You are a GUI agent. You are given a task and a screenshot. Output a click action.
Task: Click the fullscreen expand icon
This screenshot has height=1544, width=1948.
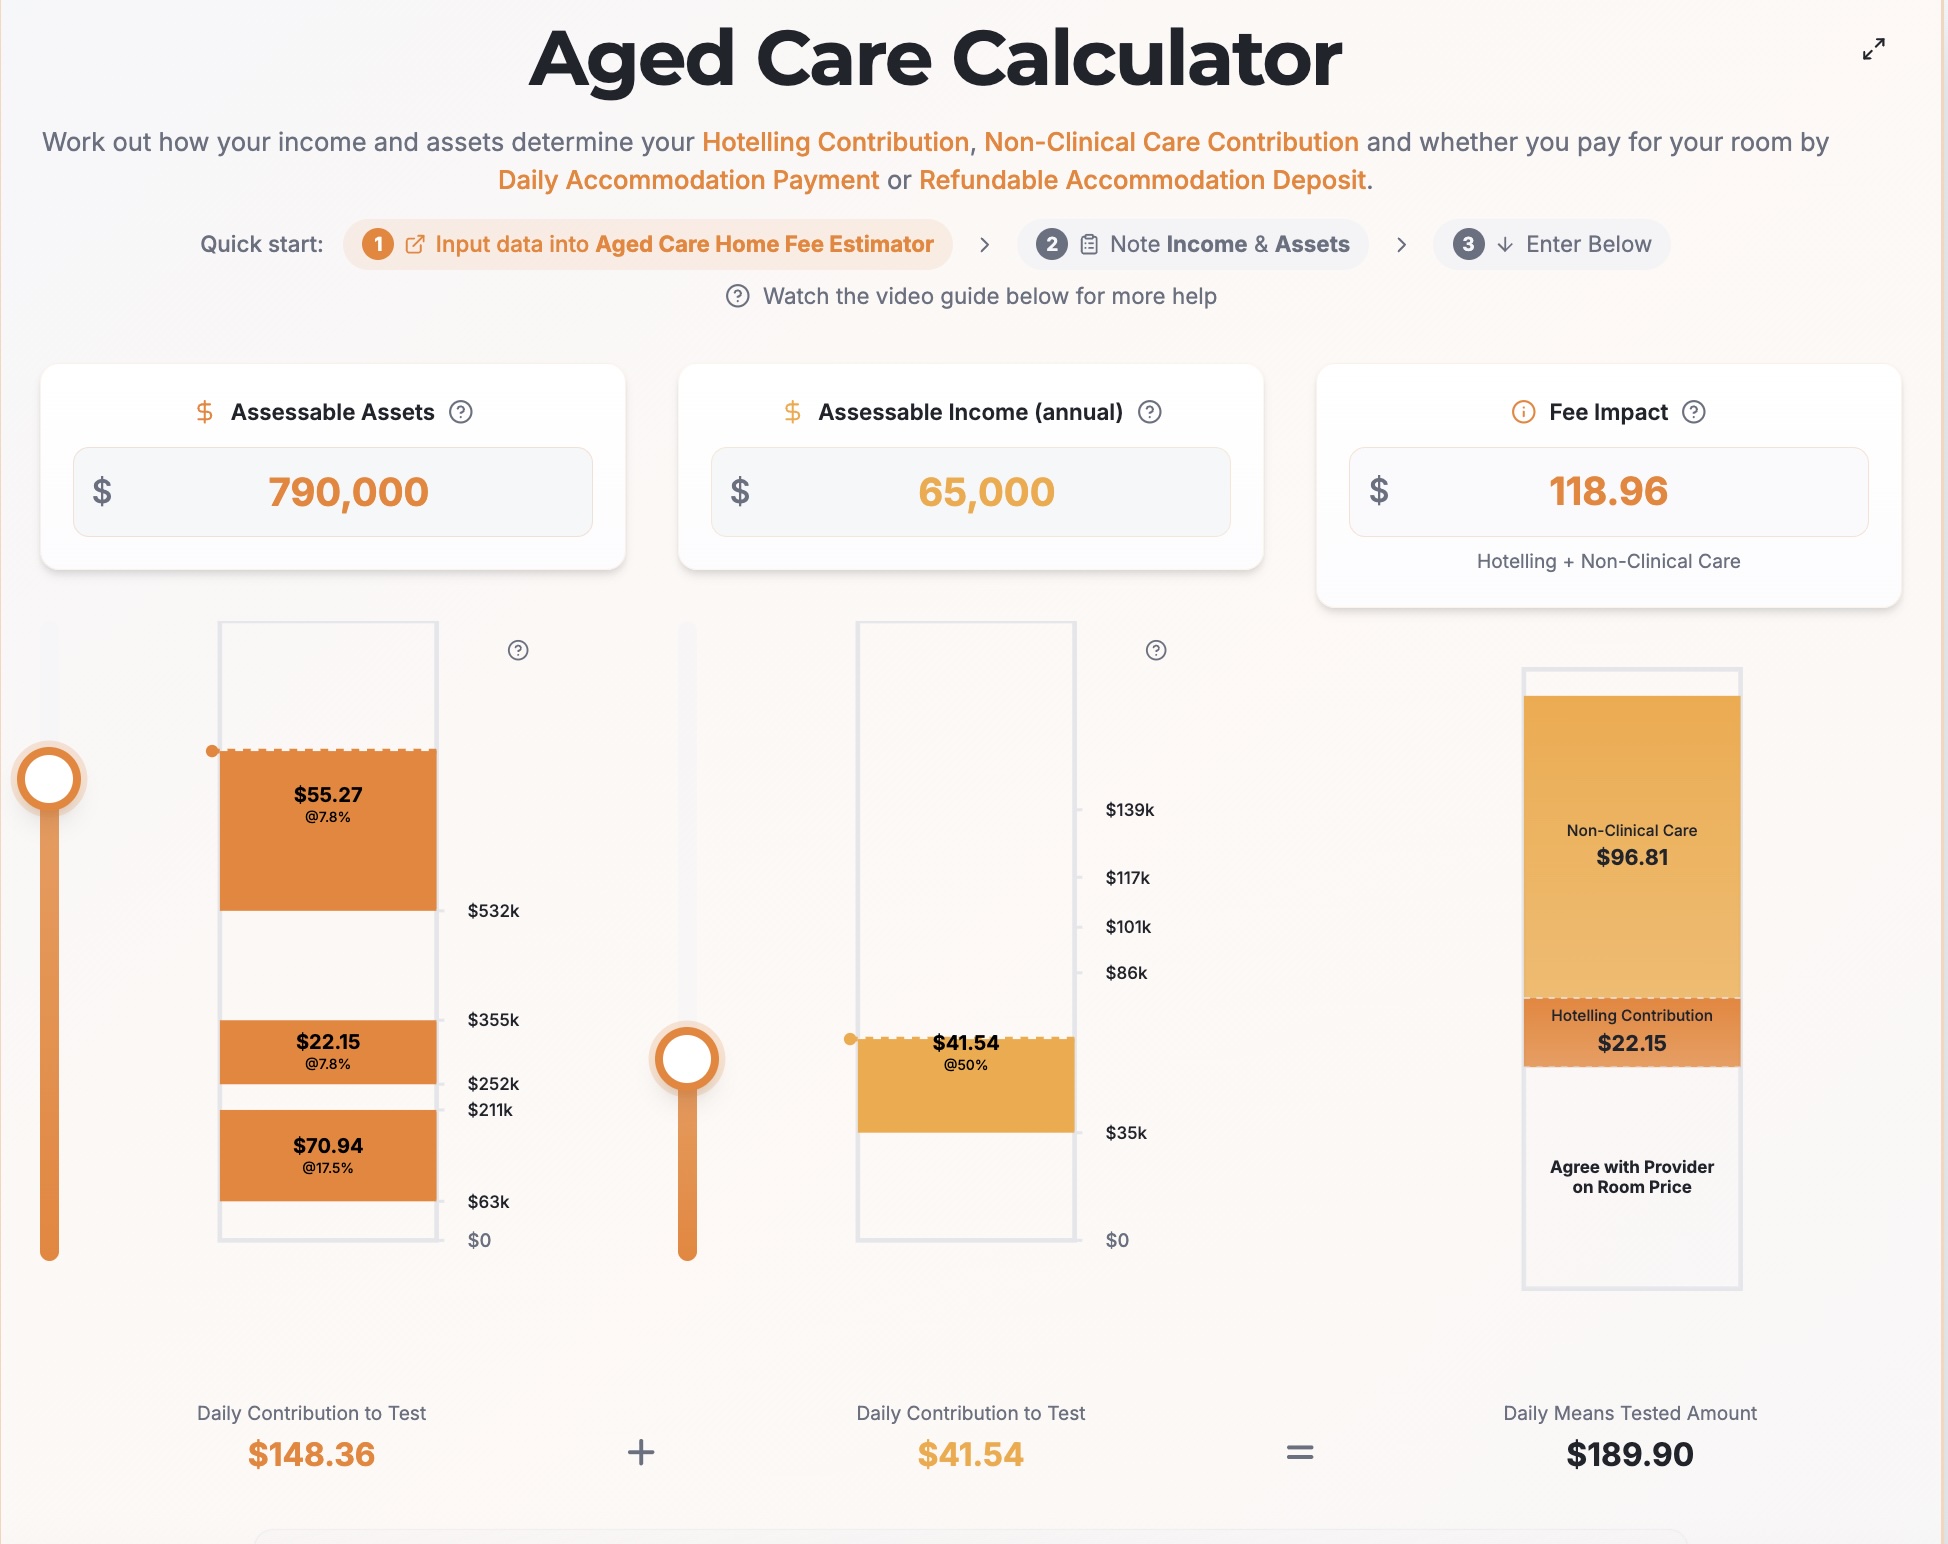click(x=1873, y=49)
